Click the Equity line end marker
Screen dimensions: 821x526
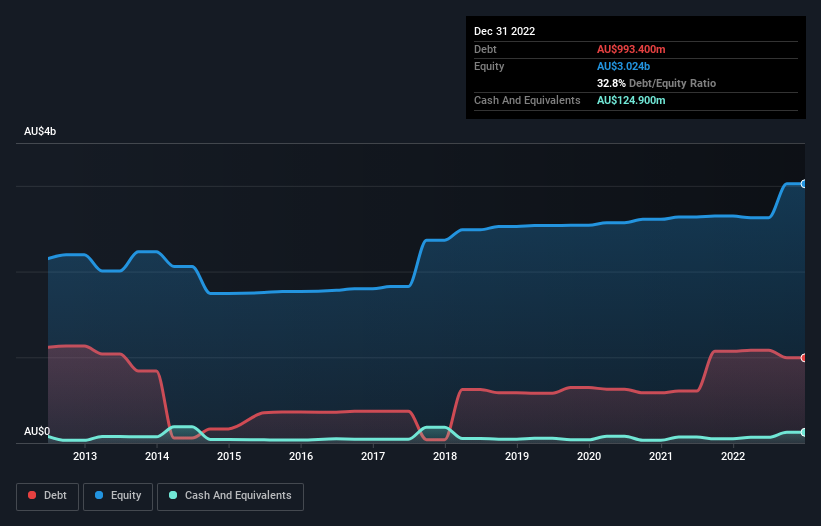tap(804, 184)
